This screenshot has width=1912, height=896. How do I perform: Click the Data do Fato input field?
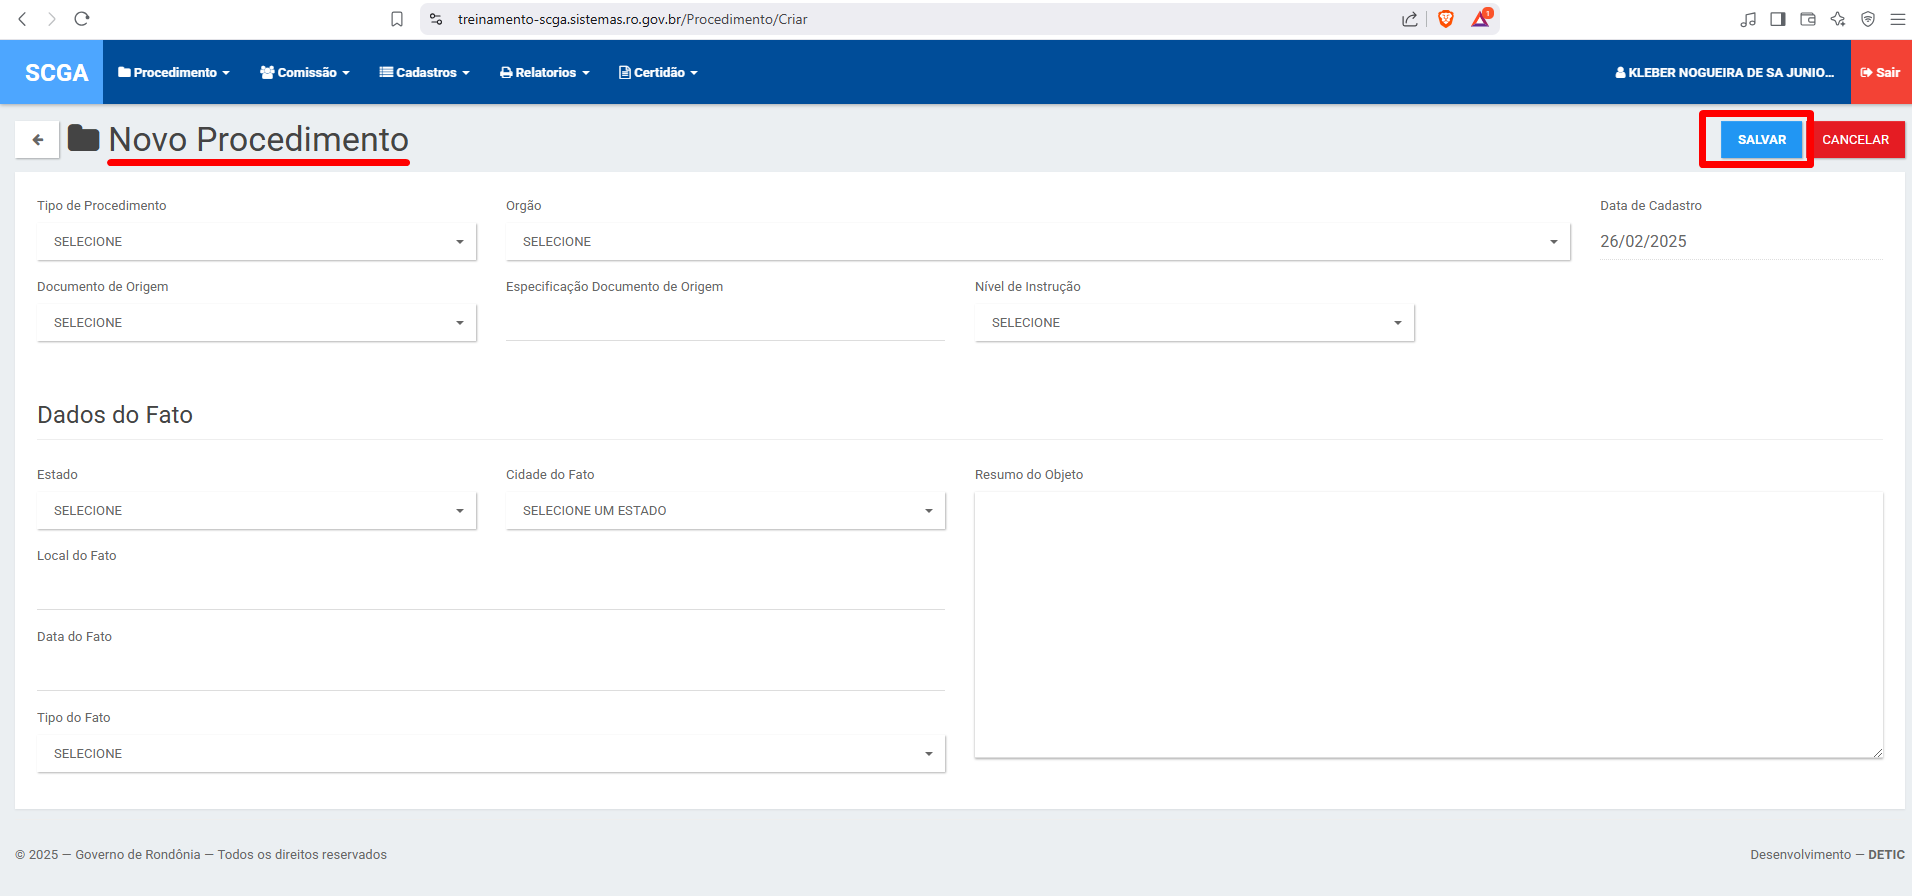coord(491,672)
